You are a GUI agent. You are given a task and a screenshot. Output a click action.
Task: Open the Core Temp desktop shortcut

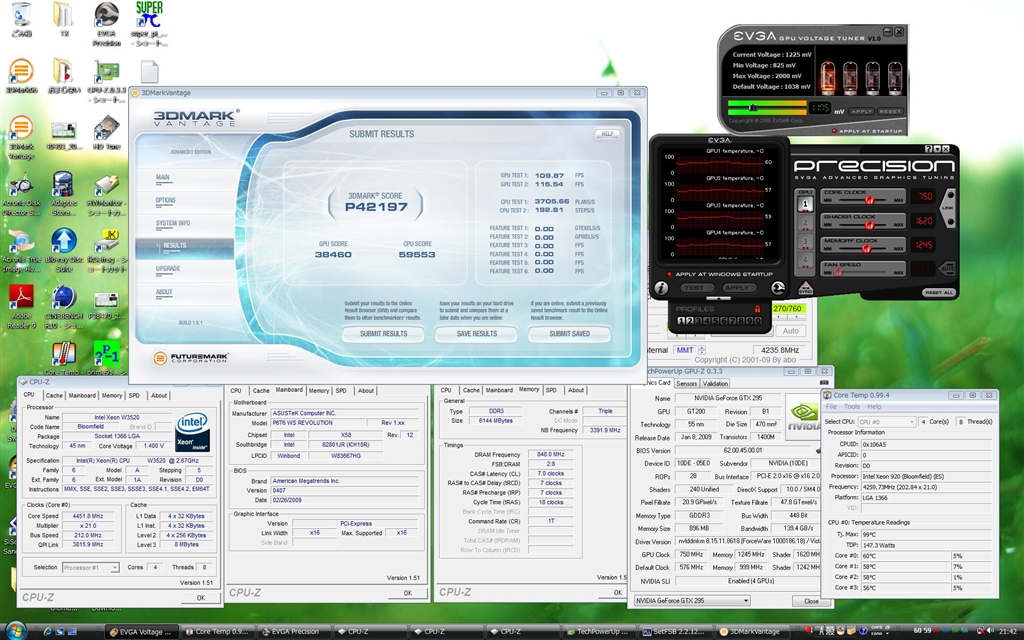pyautogui.click(x=63, y=354)
